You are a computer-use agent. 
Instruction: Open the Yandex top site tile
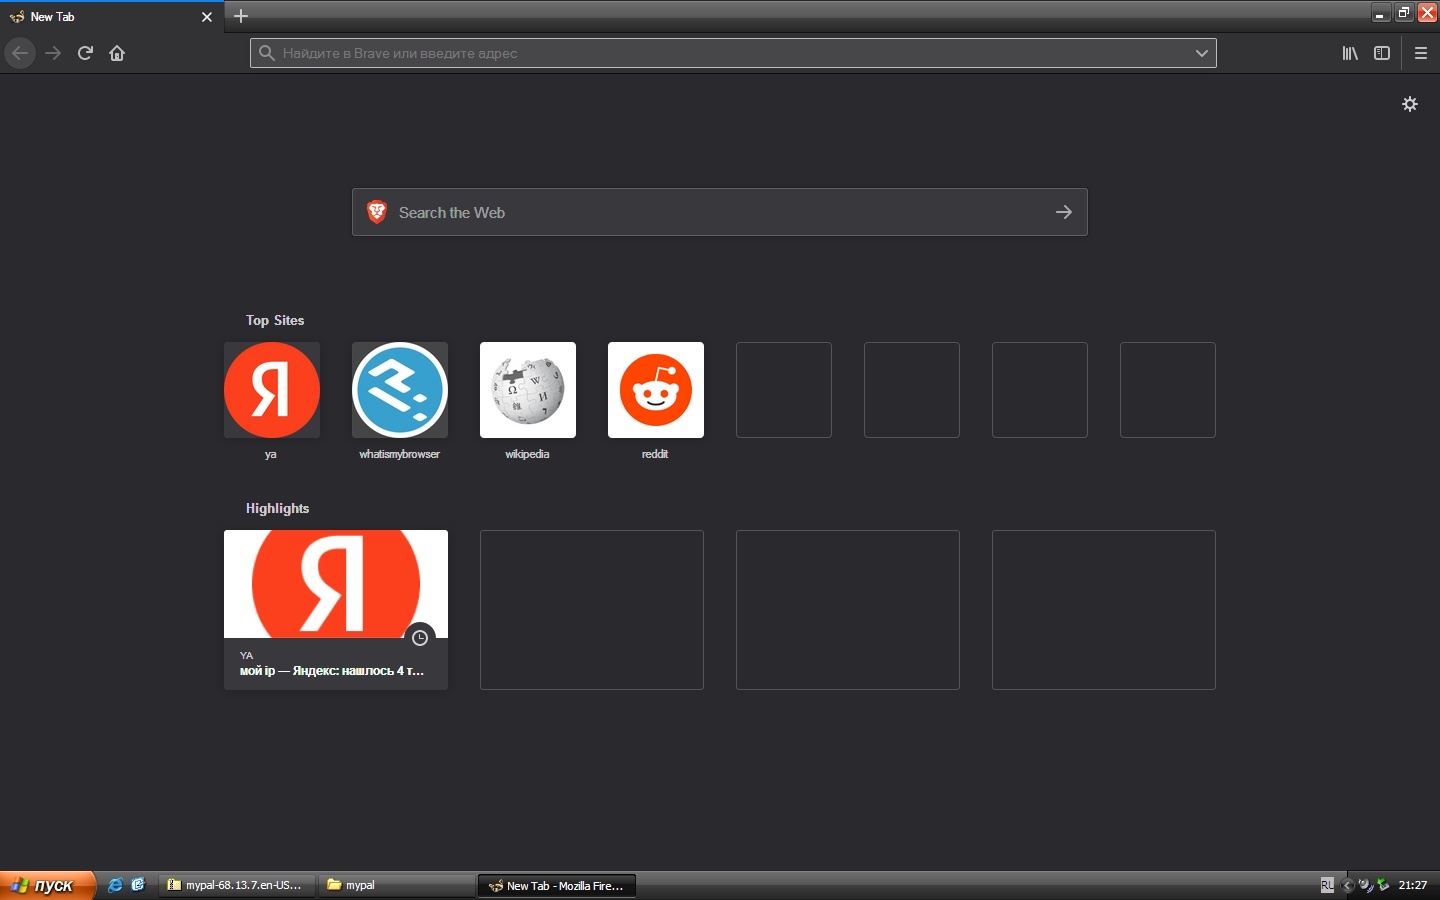point(272,390)
